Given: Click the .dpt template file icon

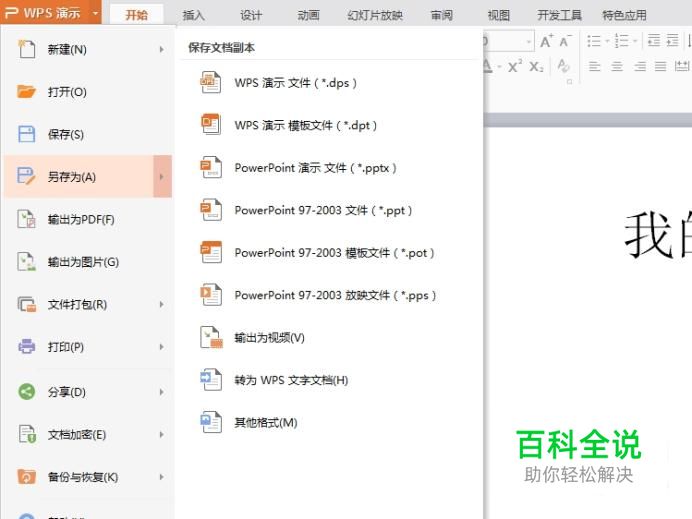Looking at the screenshot, I should 211,124.
